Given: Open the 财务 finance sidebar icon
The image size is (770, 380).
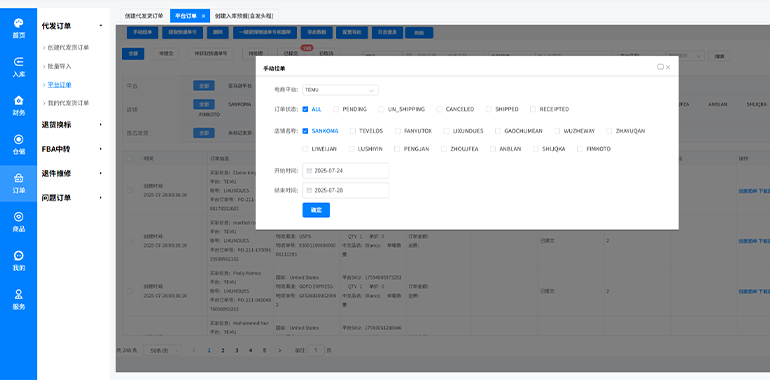Looking at the screenshot, I should 18,106.
